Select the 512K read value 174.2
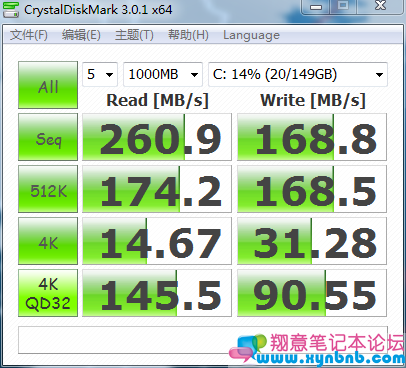The height and width of the screenshot is (368, 406). tap(157, 189)
